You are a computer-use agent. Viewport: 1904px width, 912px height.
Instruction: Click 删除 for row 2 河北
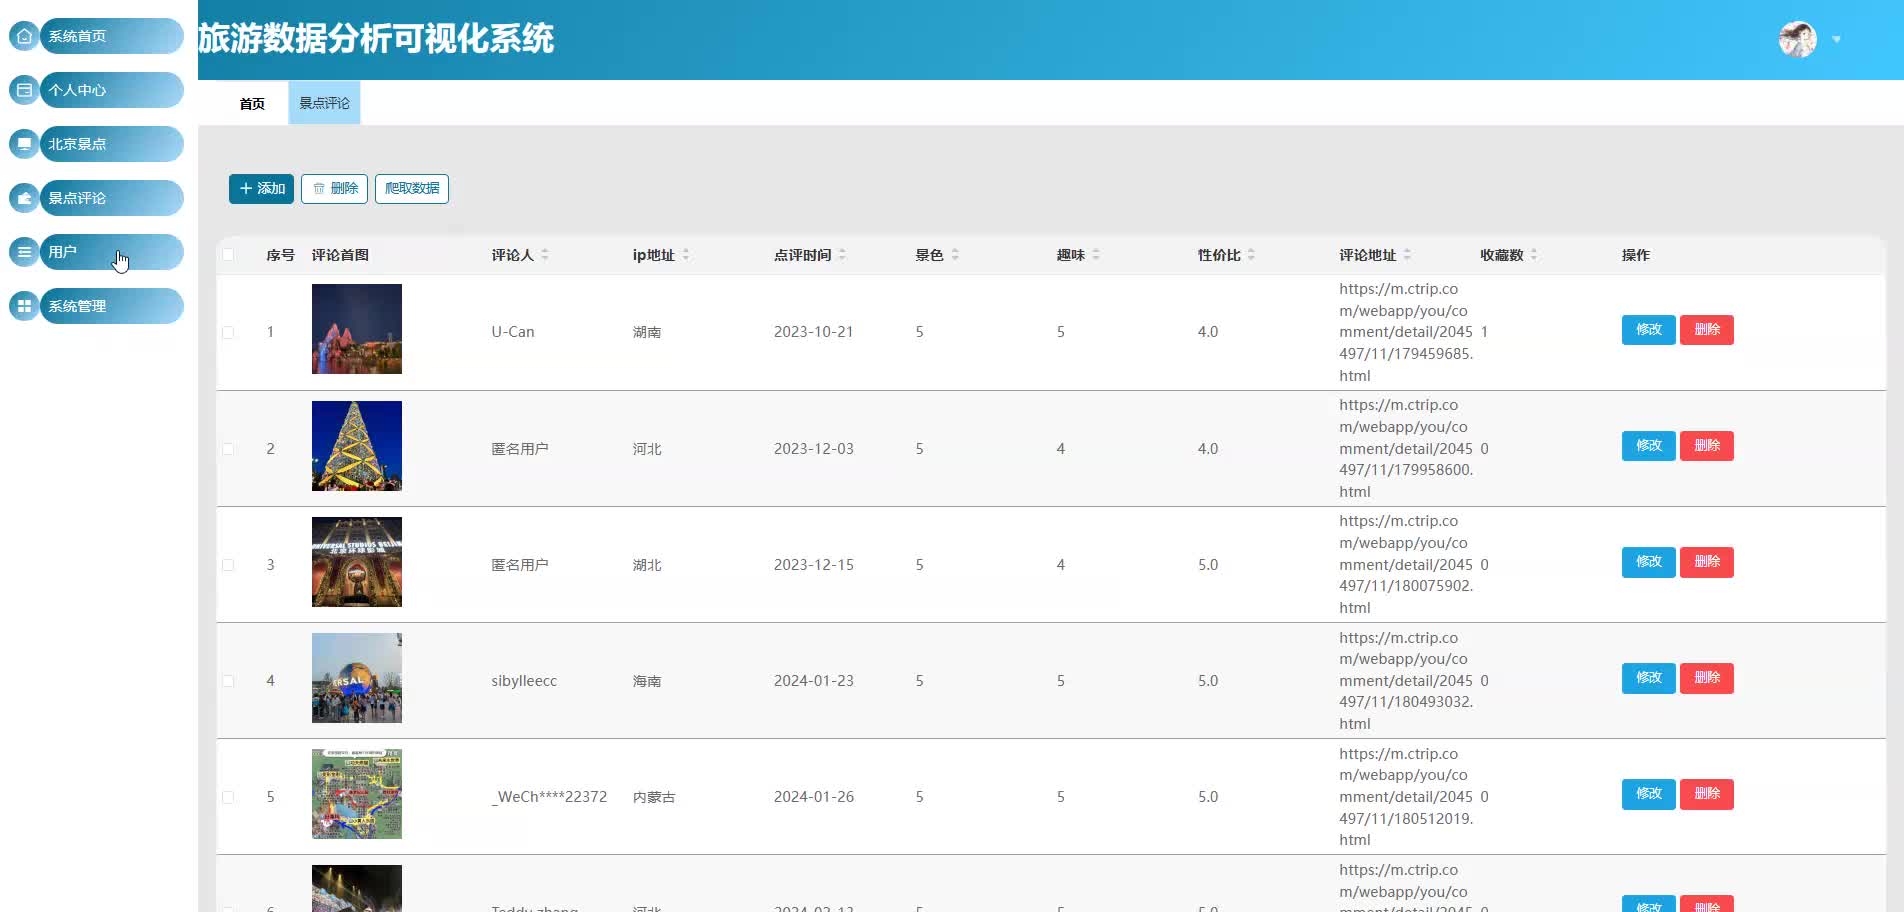[x=1707, y=446]
